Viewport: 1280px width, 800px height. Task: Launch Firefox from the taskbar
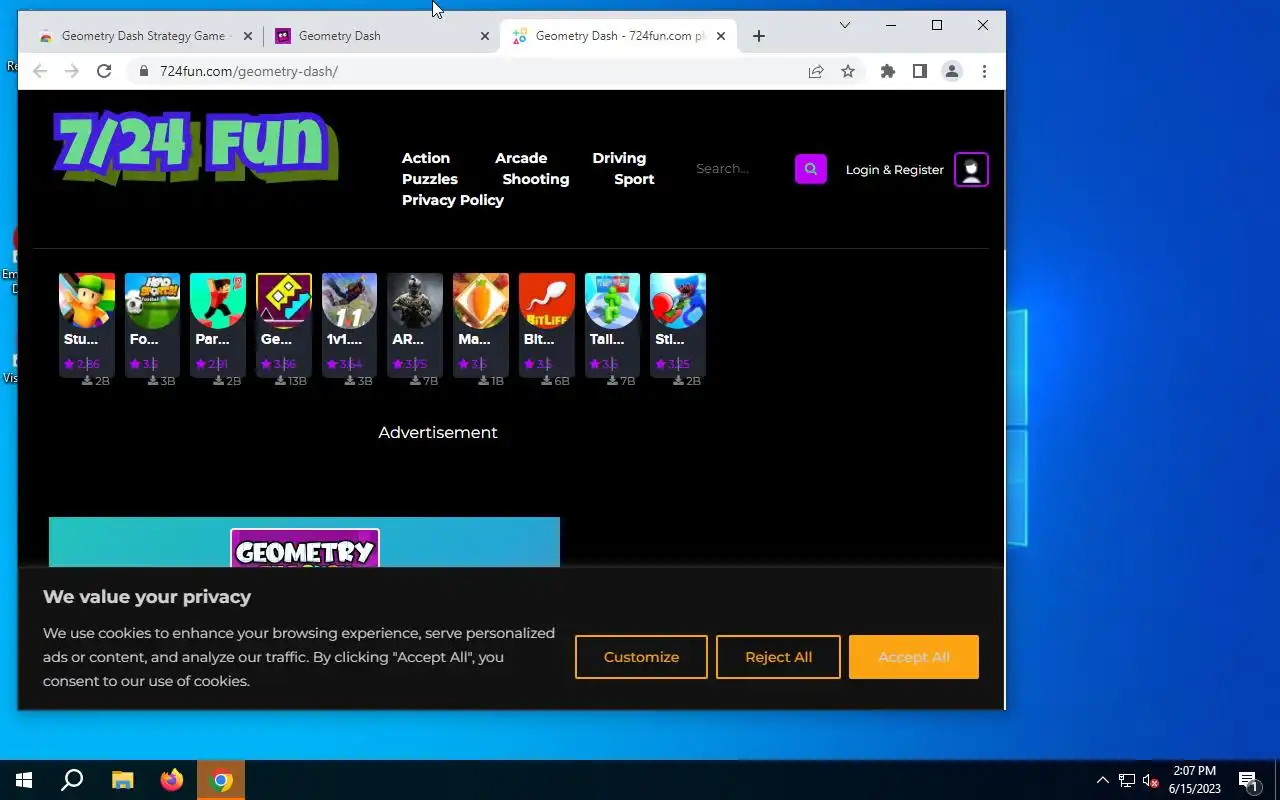pyautogui.click(x=172, y=780)
